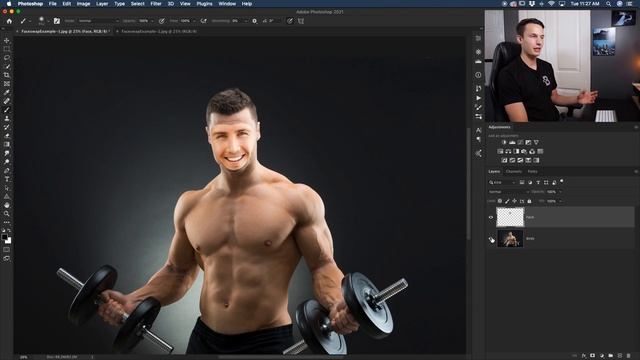Hide the Face layer
Screen dimensions: 640x360
coord(491,217)
